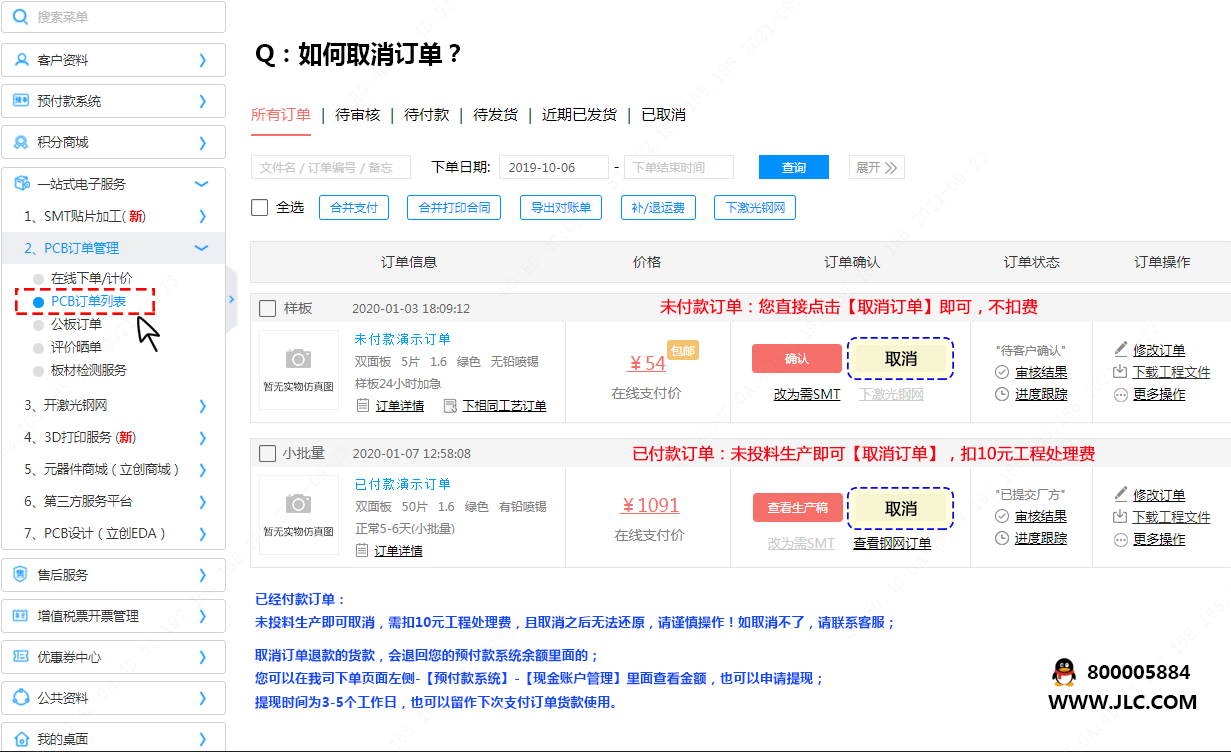Image resolution: width=1231 pixels, height=752 pixels.
Task: Click the 公共资料 icon in sidebar
Action: 21,698
